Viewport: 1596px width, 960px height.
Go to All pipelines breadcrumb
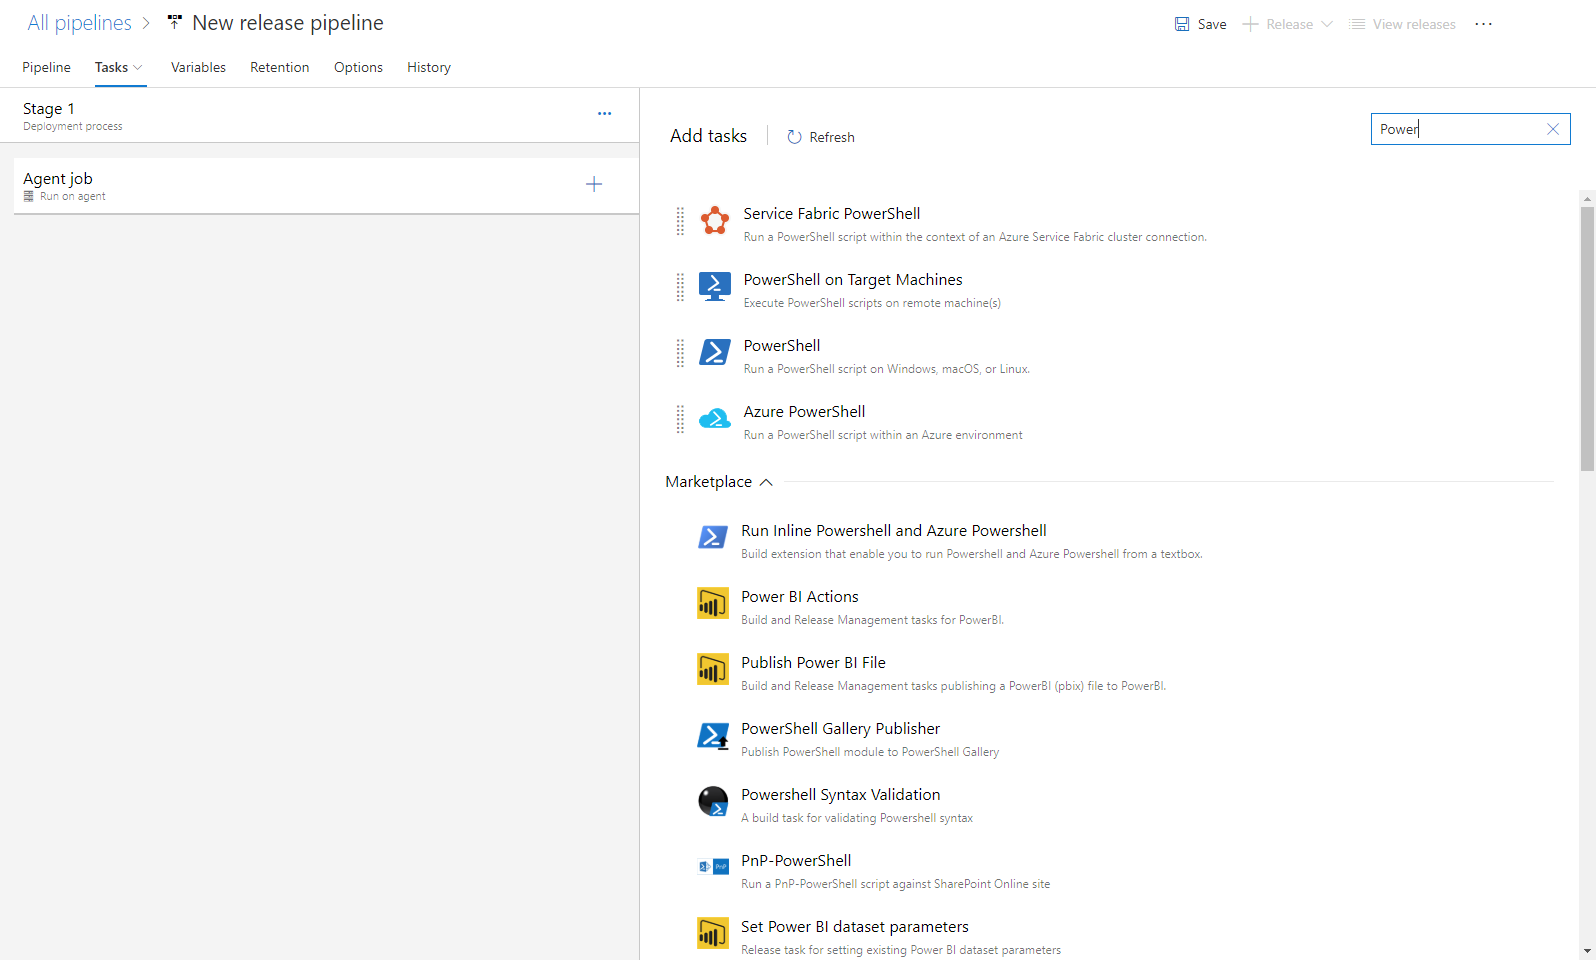coord(79,23)
